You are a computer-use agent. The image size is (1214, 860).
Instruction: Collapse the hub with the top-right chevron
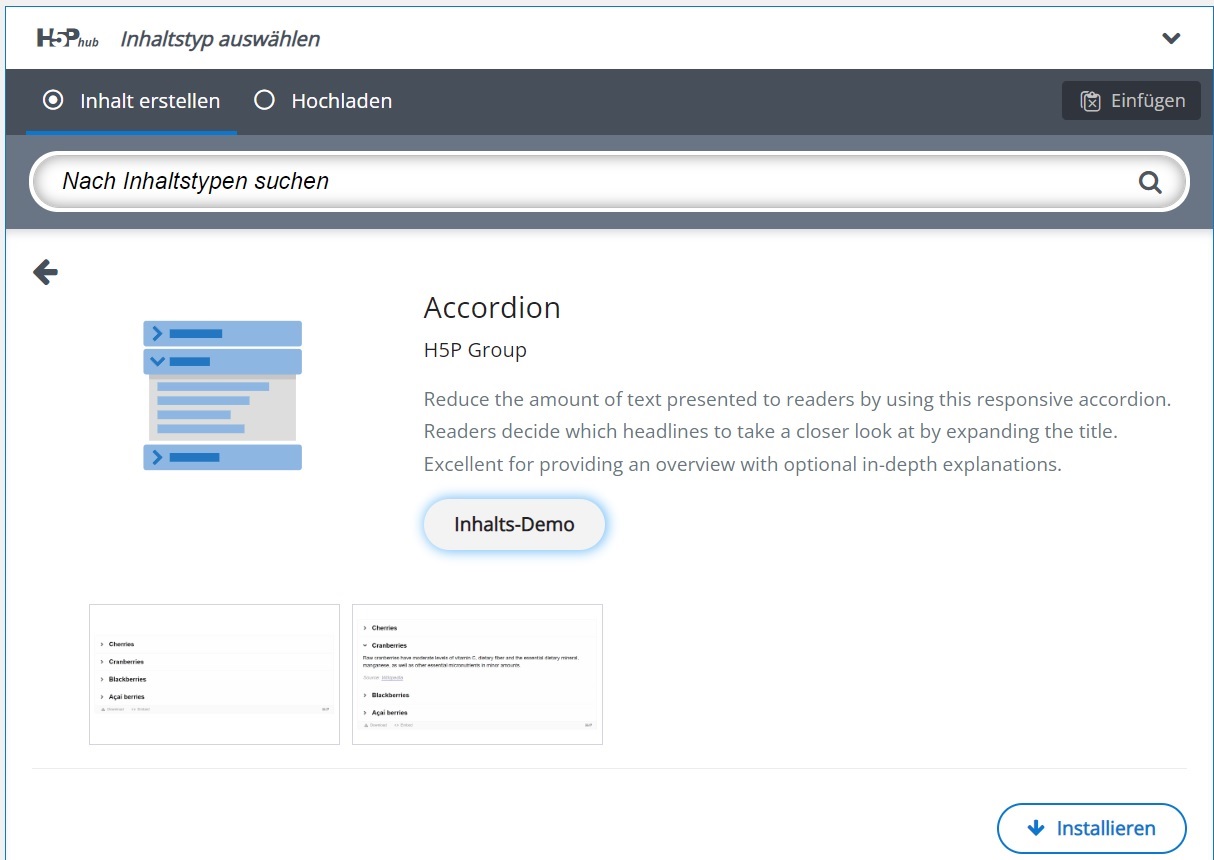tap(1171, 39)
